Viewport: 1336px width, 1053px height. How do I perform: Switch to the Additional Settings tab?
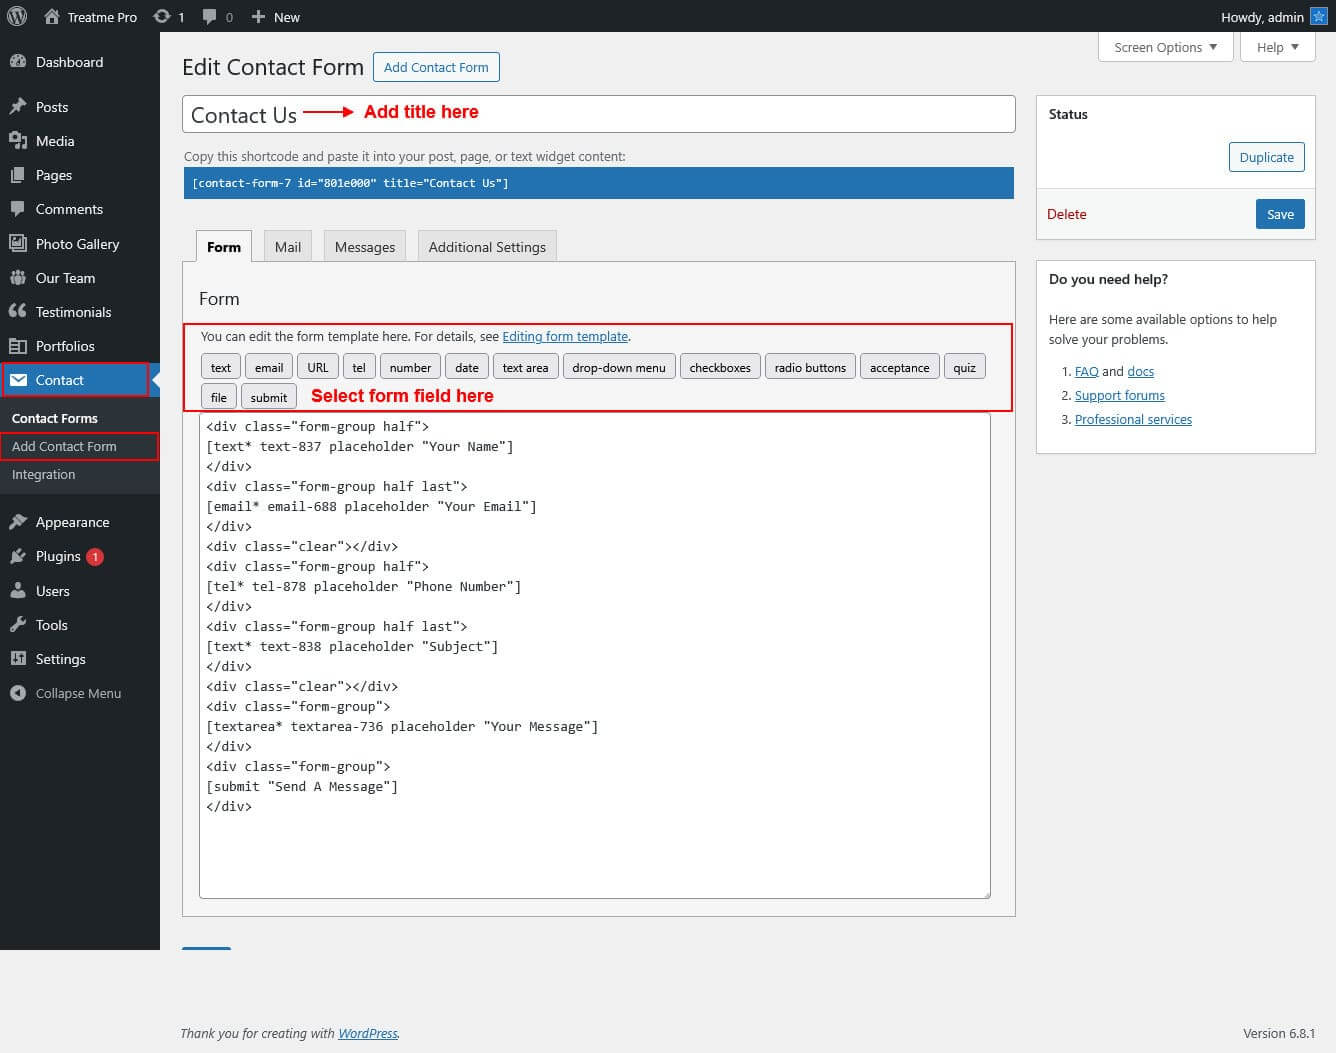(487, 247)
